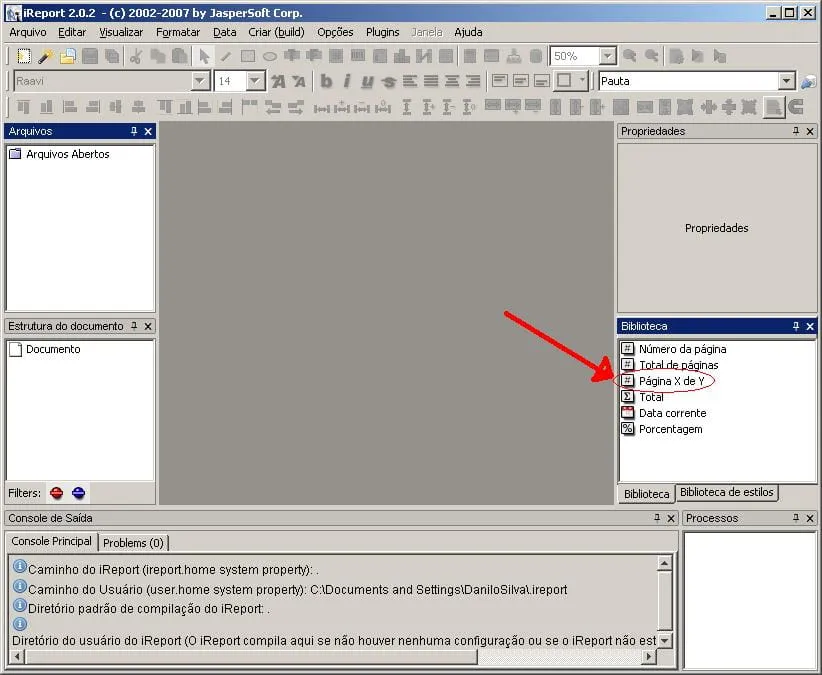This screenshot has height=675, width=822.
Task: Expand the Pauta style dropdown
Action: pyautogui.click(x=786, y=82)
